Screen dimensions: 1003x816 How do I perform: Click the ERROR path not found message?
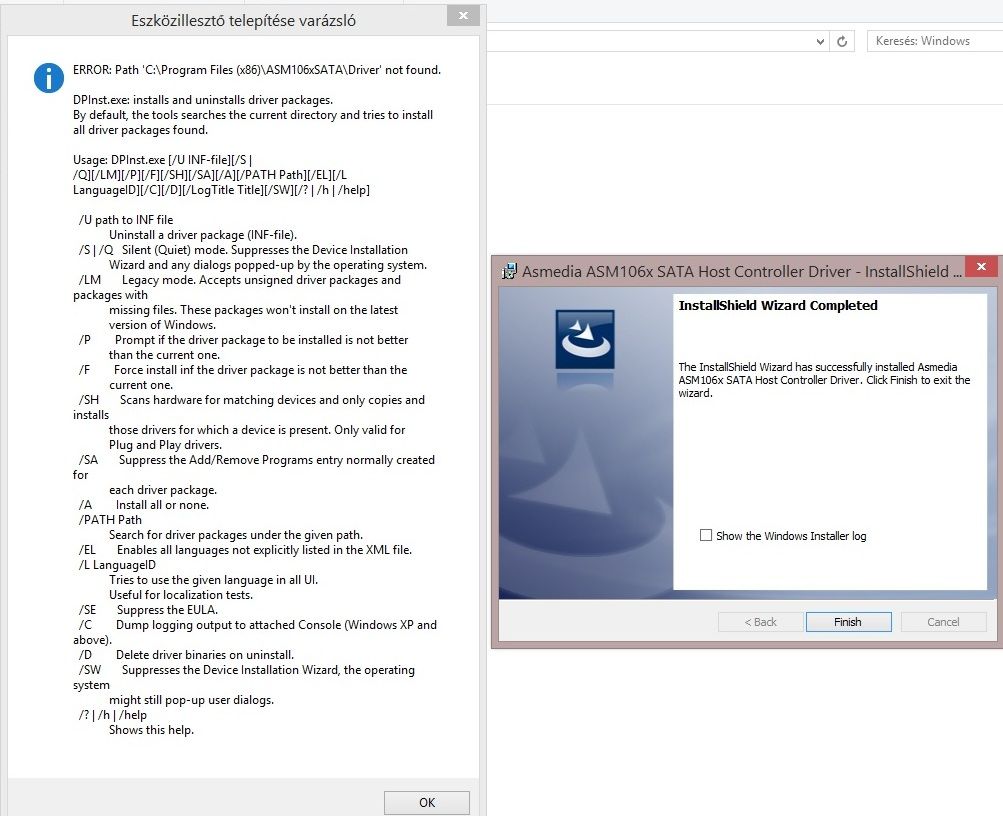tap(257, 70)
